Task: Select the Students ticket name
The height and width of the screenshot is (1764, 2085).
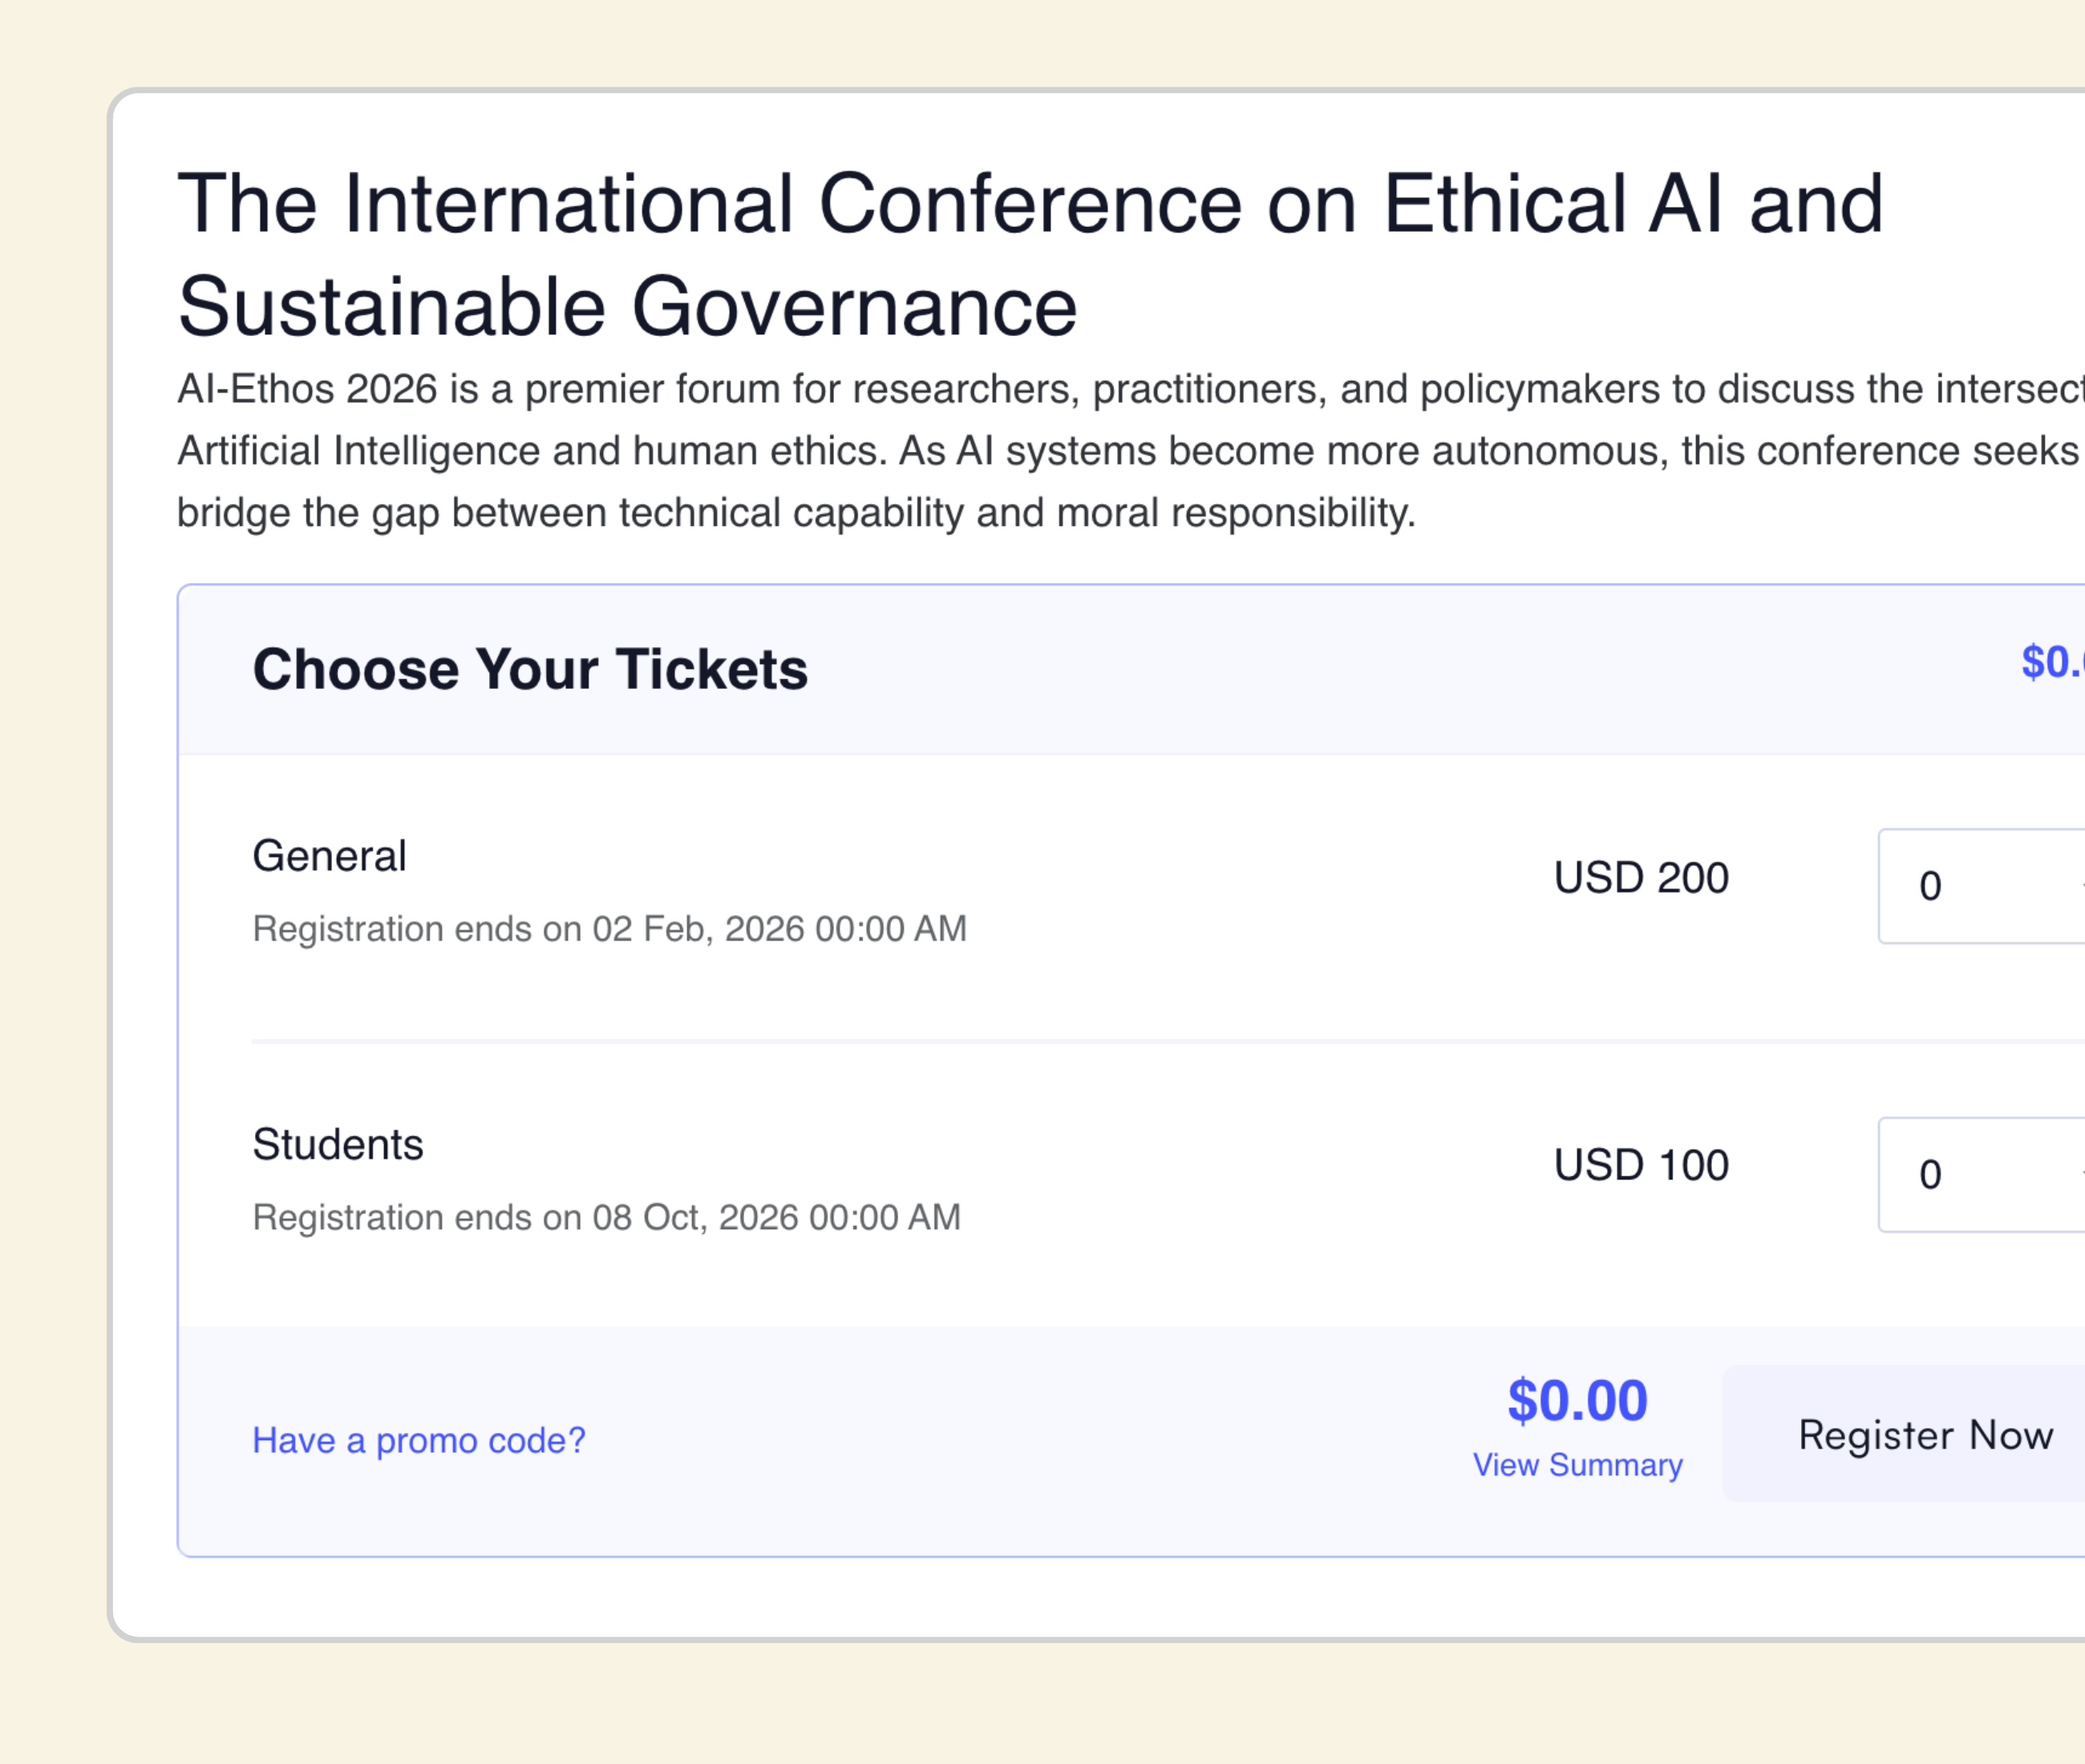Action: click(337, 1144)
